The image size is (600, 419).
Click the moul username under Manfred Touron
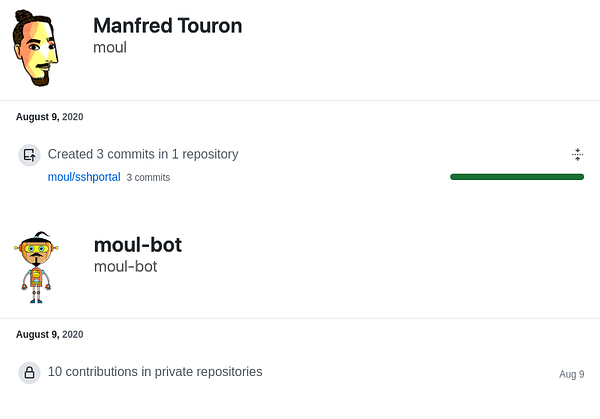(x=110, y=47)
